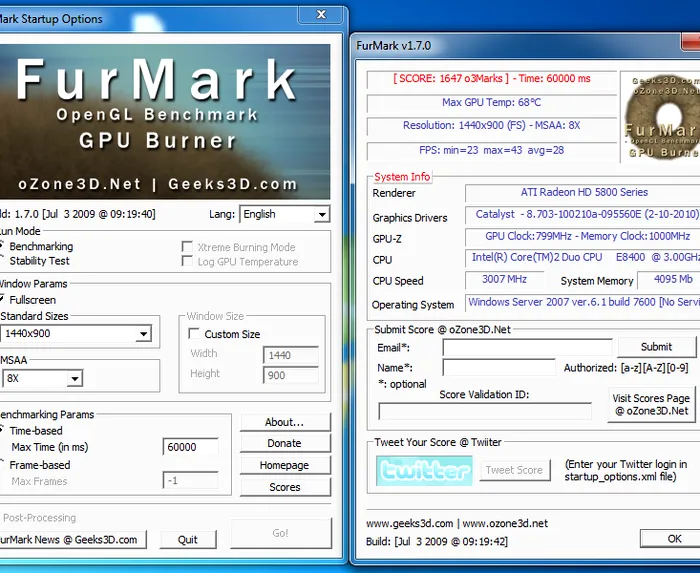Click OK in the FurMark results window
This screenshot has width=700, height=573.
coord(670,539)
